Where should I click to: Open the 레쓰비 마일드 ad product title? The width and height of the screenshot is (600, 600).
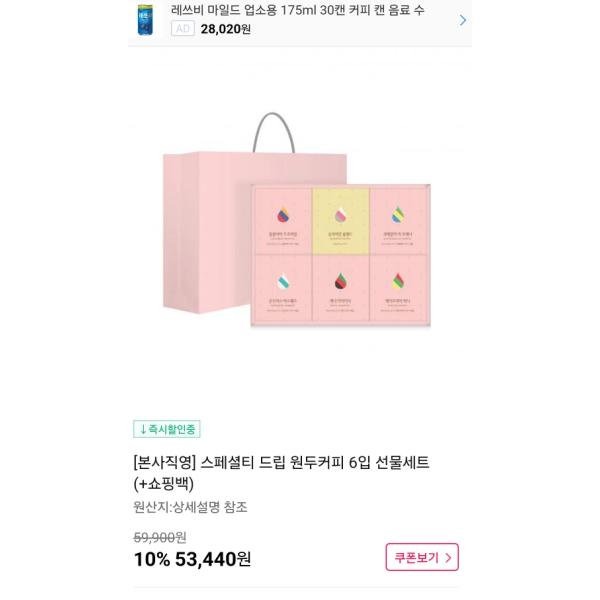tap(298, 10)
